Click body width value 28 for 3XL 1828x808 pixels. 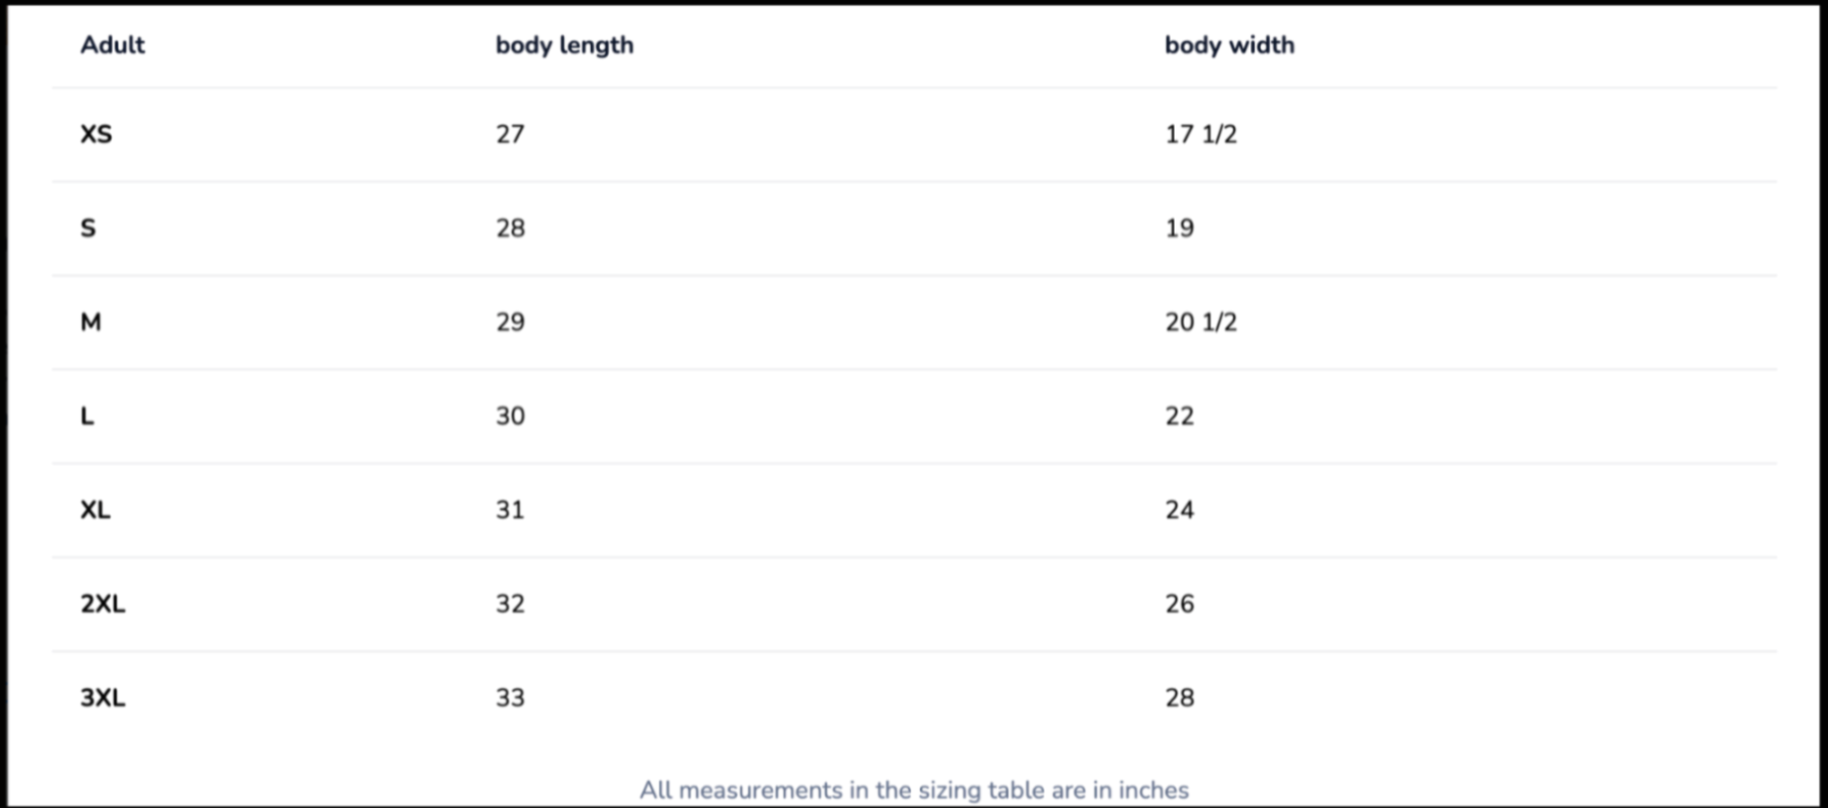click(1179, 698)
